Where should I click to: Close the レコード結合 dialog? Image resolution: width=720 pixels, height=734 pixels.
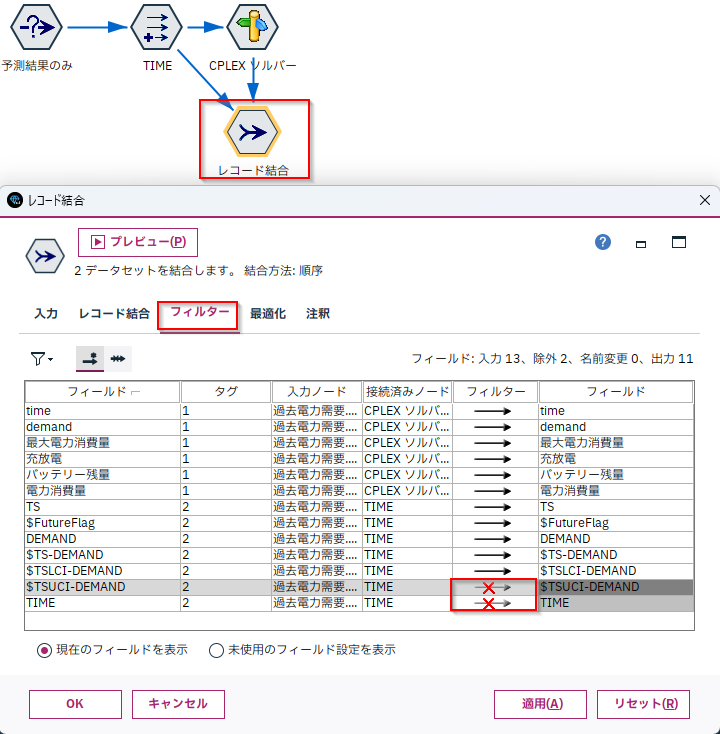[705, 200]
